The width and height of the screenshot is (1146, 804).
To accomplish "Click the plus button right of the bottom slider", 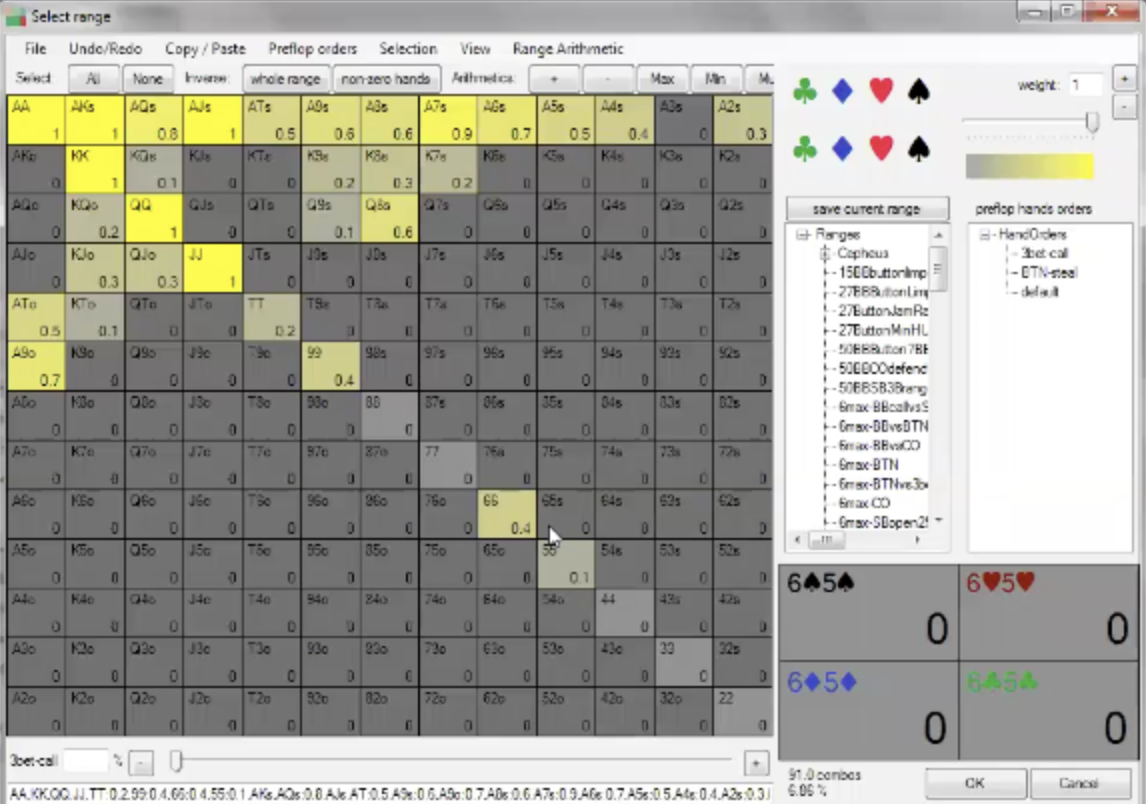I will [756, 762].
